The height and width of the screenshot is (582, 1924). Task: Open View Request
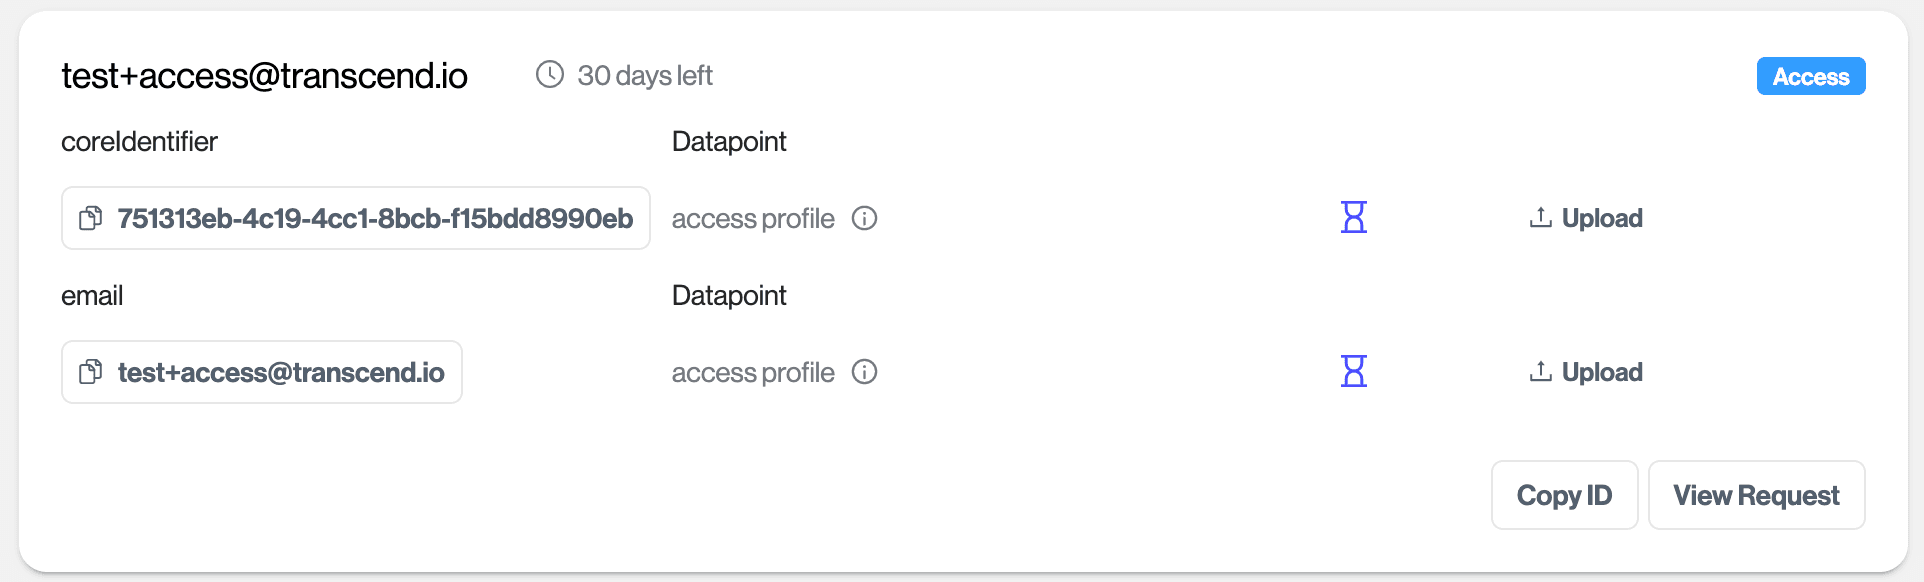(1755, 495)
